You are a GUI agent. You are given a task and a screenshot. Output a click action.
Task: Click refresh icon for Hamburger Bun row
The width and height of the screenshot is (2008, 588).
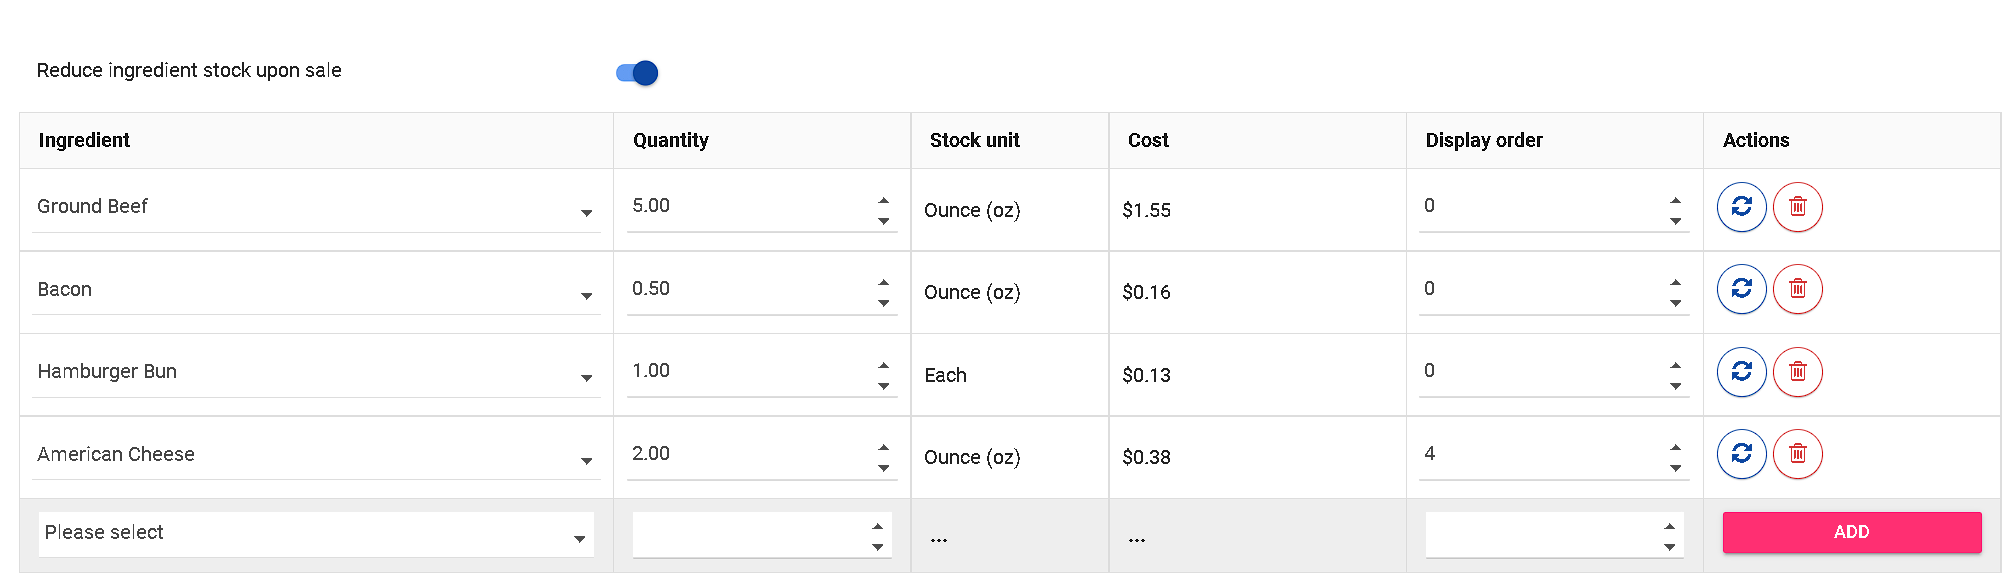coord(1741,372)
